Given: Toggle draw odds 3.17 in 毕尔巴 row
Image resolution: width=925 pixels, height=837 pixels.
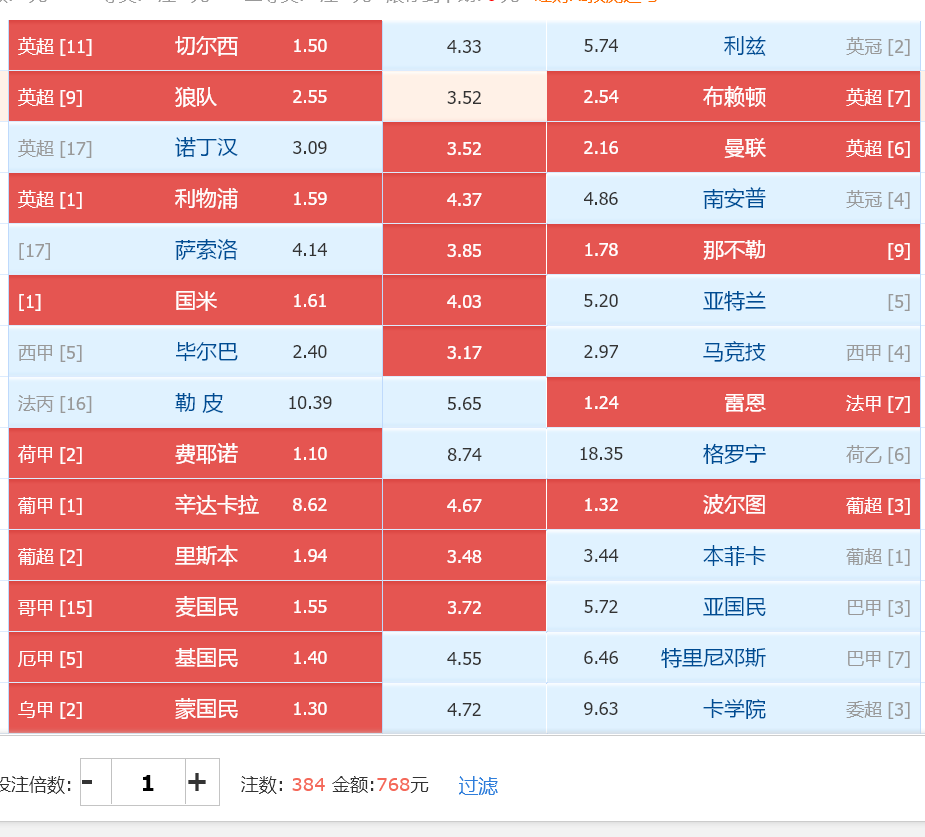Looking at the screenshot, I should [464, 352].
